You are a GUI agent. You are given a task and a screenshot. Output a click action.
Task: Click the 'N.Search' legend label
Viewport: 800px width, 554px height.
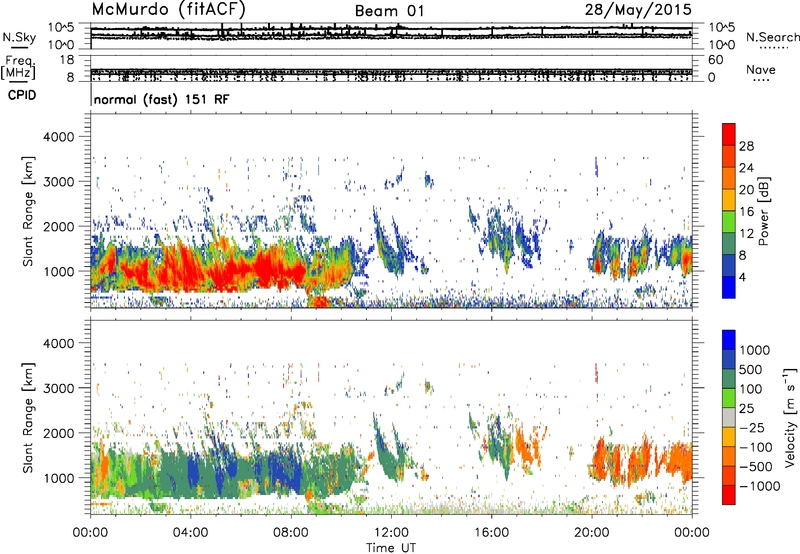point(772,37)
